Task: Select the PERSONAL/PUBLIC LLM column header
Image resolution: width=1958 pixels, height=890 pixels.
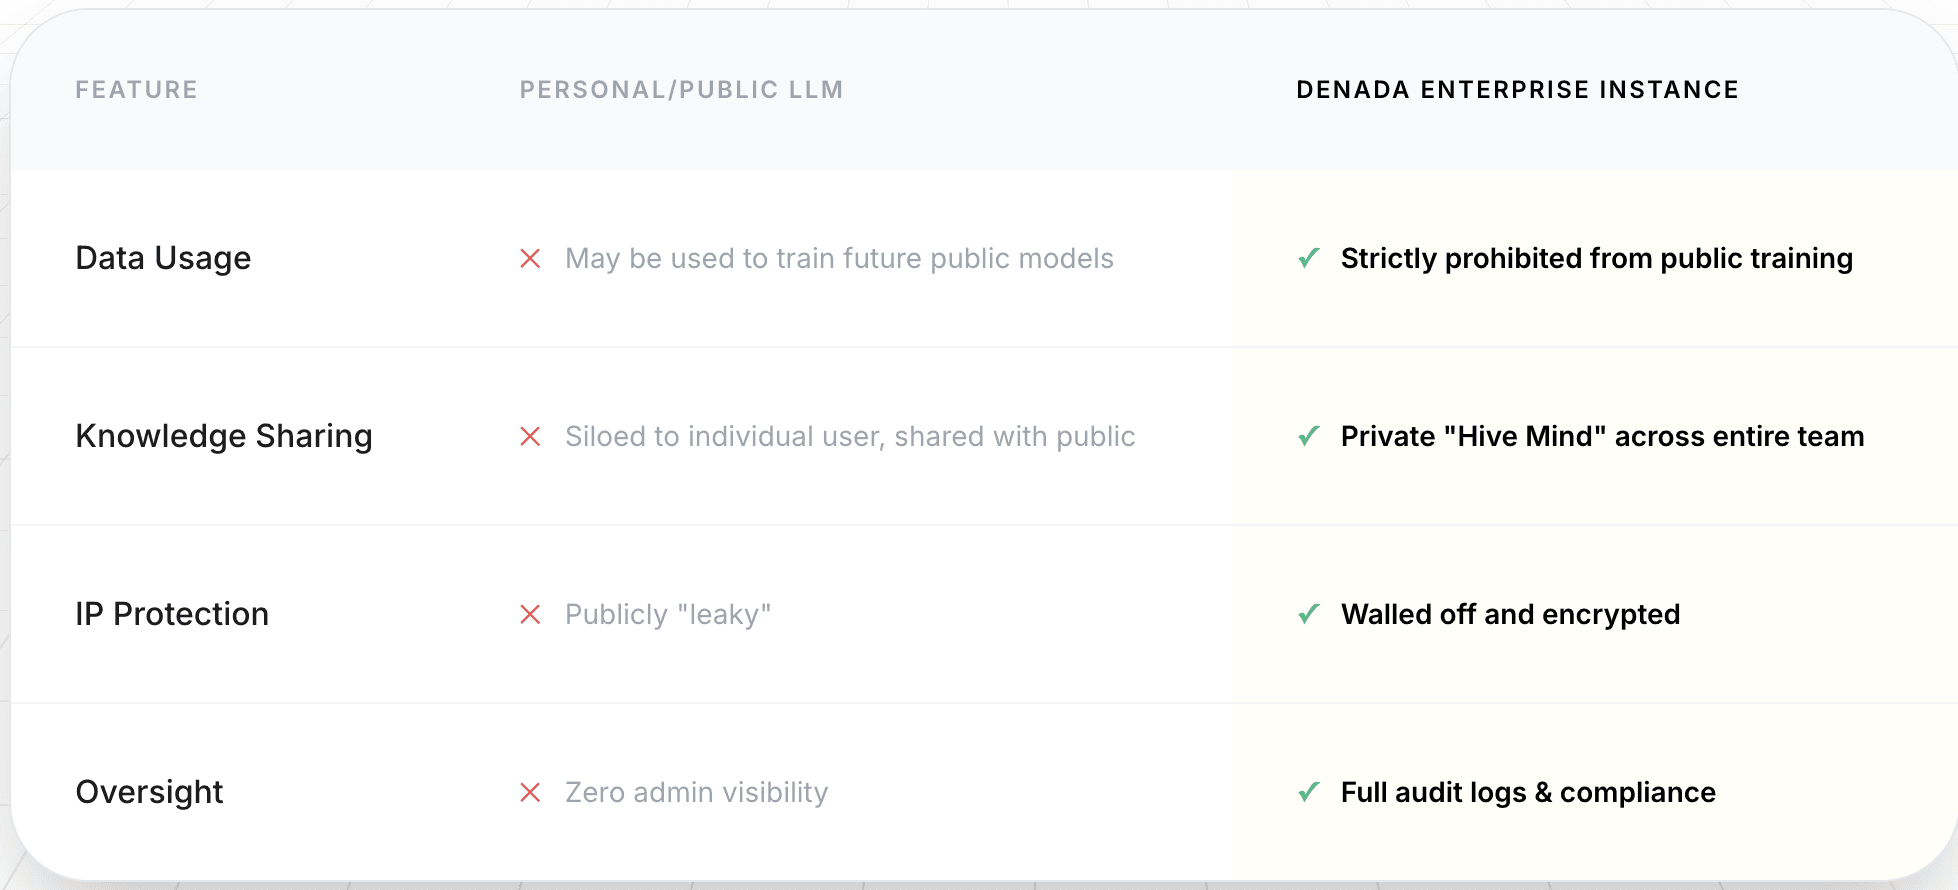Action: (x=681, y=90)
